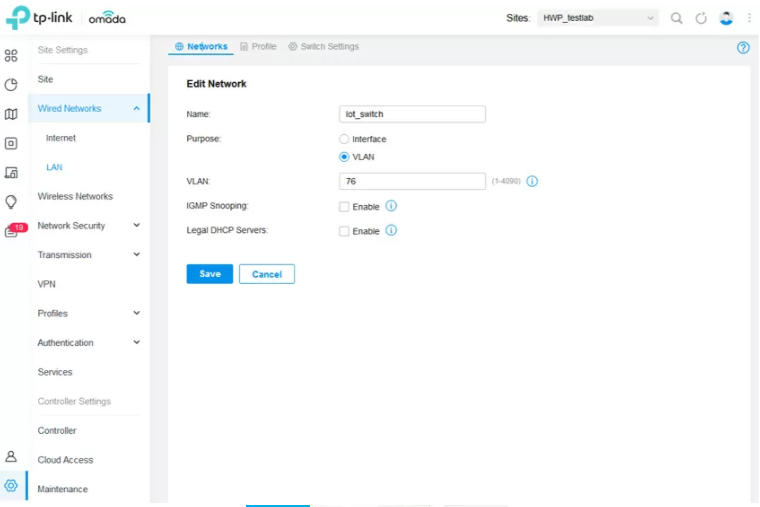Open the Insights lightbulb icon
Screen dimensions: 760x507
11,201
